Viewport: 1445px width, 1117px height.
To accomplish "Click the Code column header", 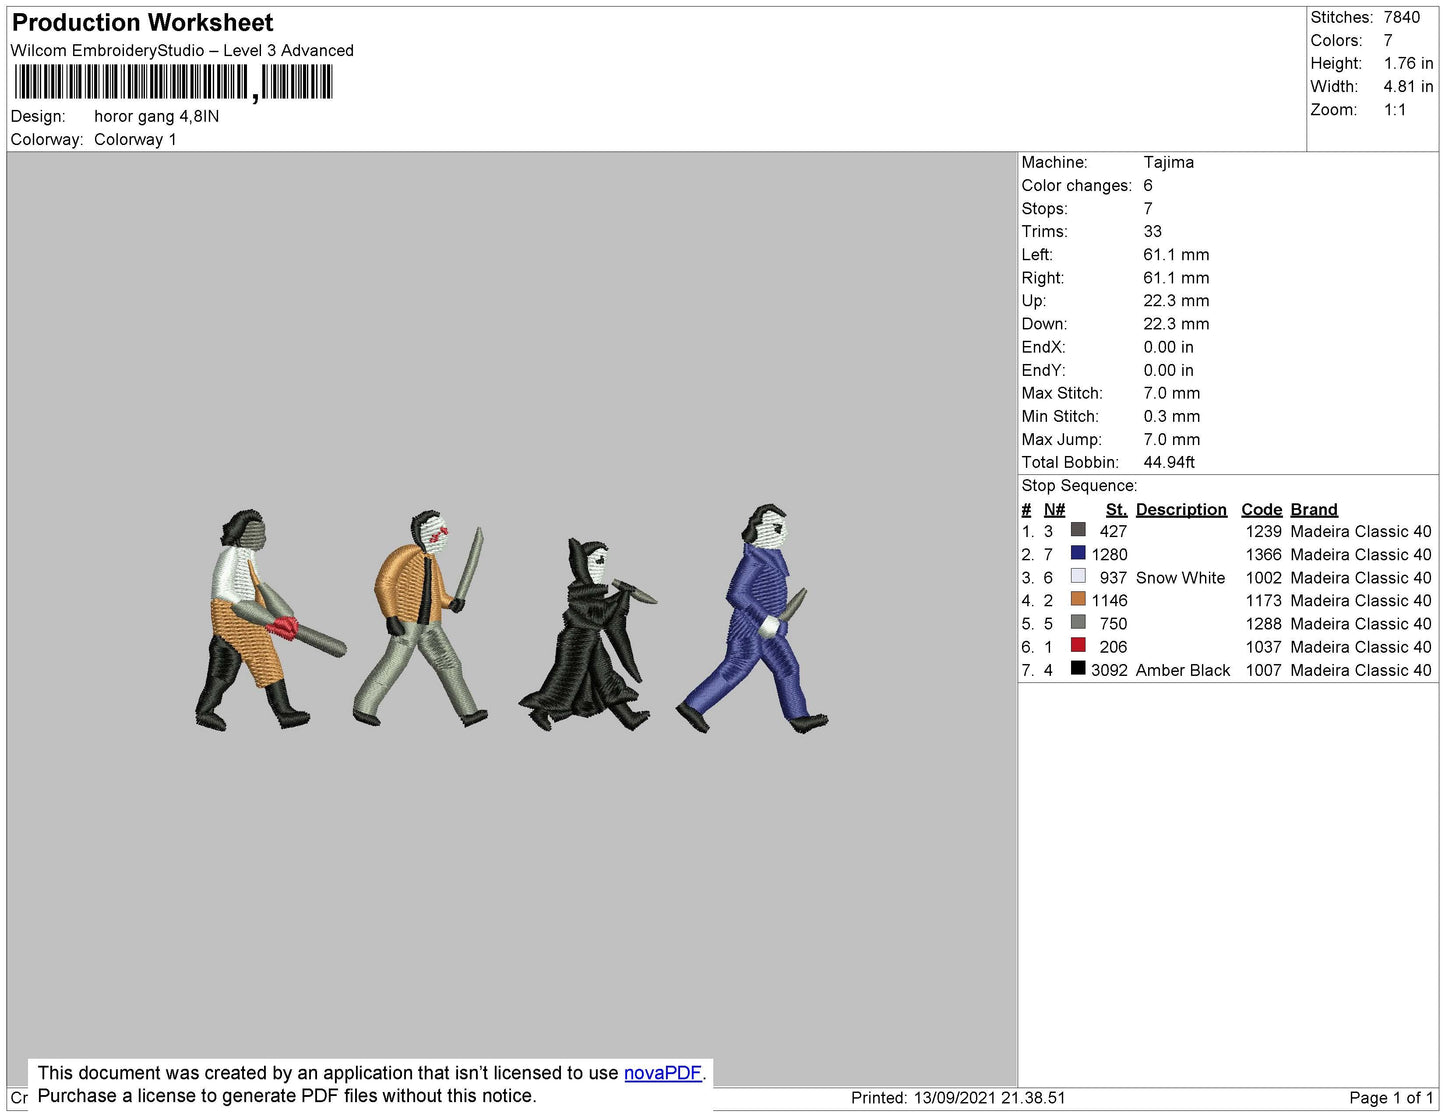I will click(x=1261, y=509).
